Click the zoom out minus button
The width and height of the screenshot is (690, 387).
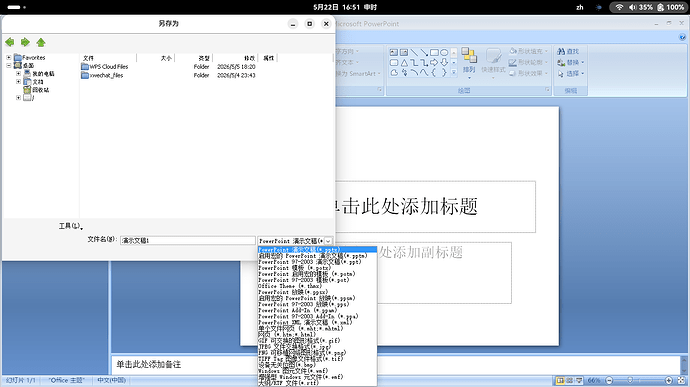(609, 380)
